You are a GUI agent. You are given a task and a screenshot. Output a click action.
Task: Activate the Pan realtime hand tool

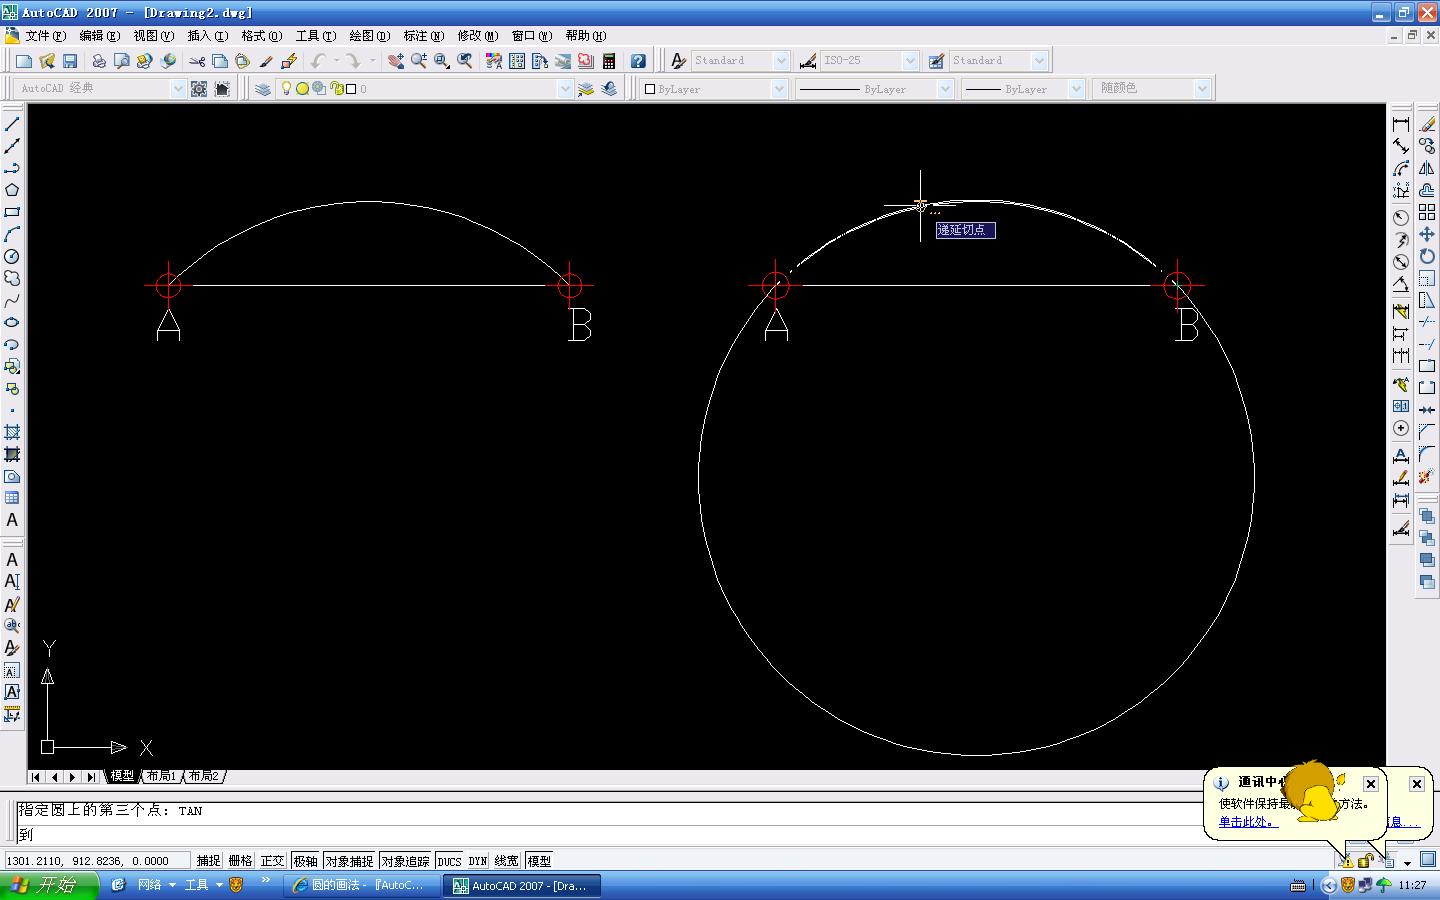pyautogui.click(x=396, y=61)
